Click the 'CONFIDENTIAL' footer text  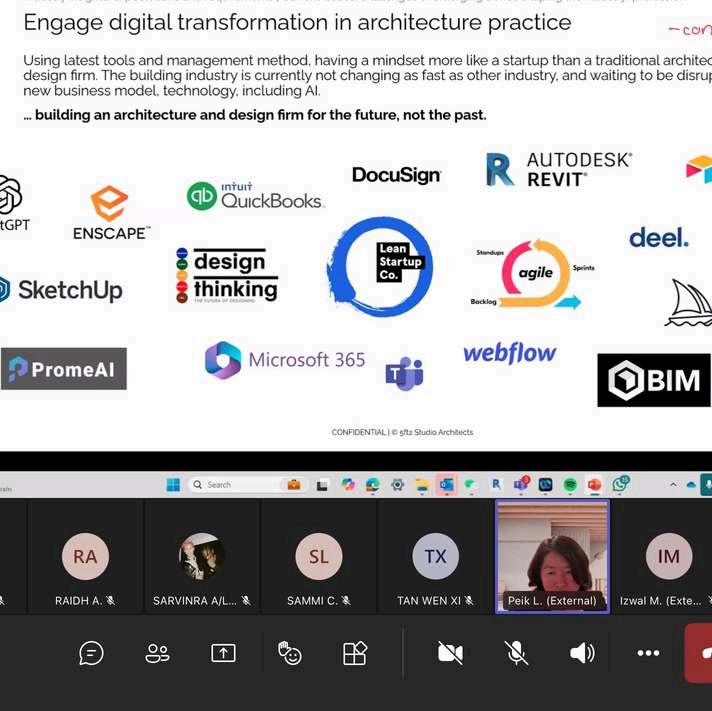[x=358, y=432]
